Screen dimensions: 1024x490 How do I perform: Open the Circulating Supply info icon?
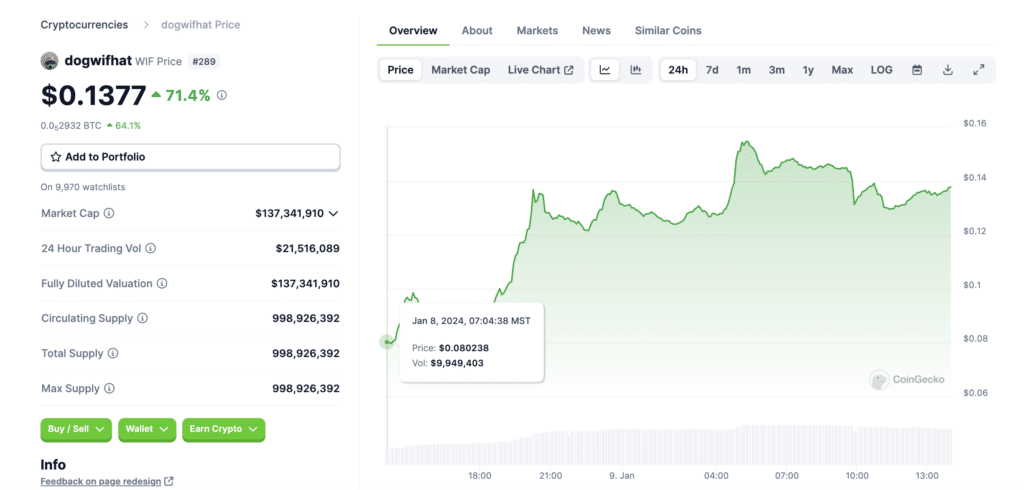[142, 318]
